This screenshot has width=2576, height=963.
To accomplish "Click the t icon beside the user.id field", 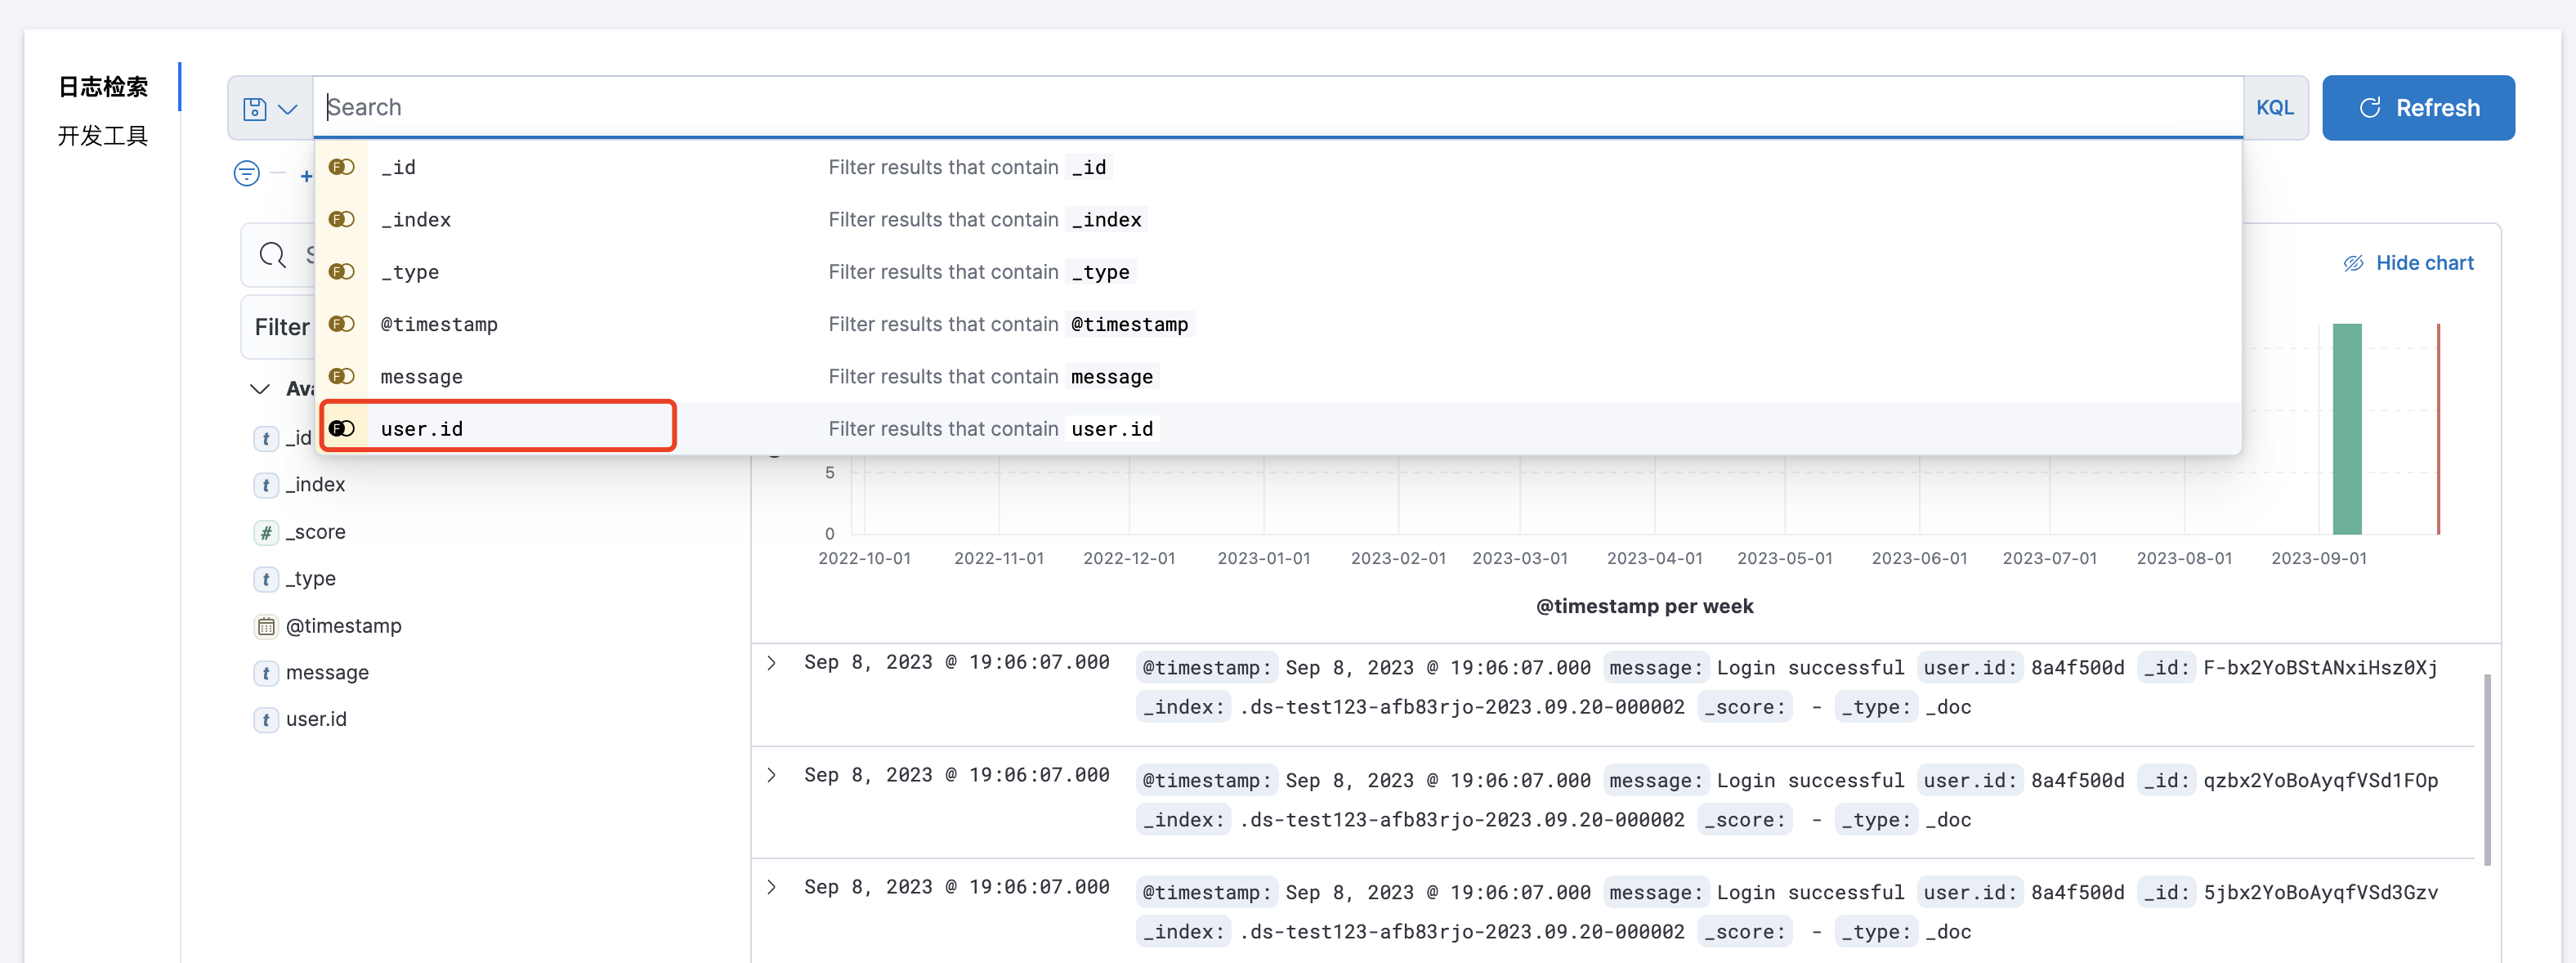I will [265, 719].
